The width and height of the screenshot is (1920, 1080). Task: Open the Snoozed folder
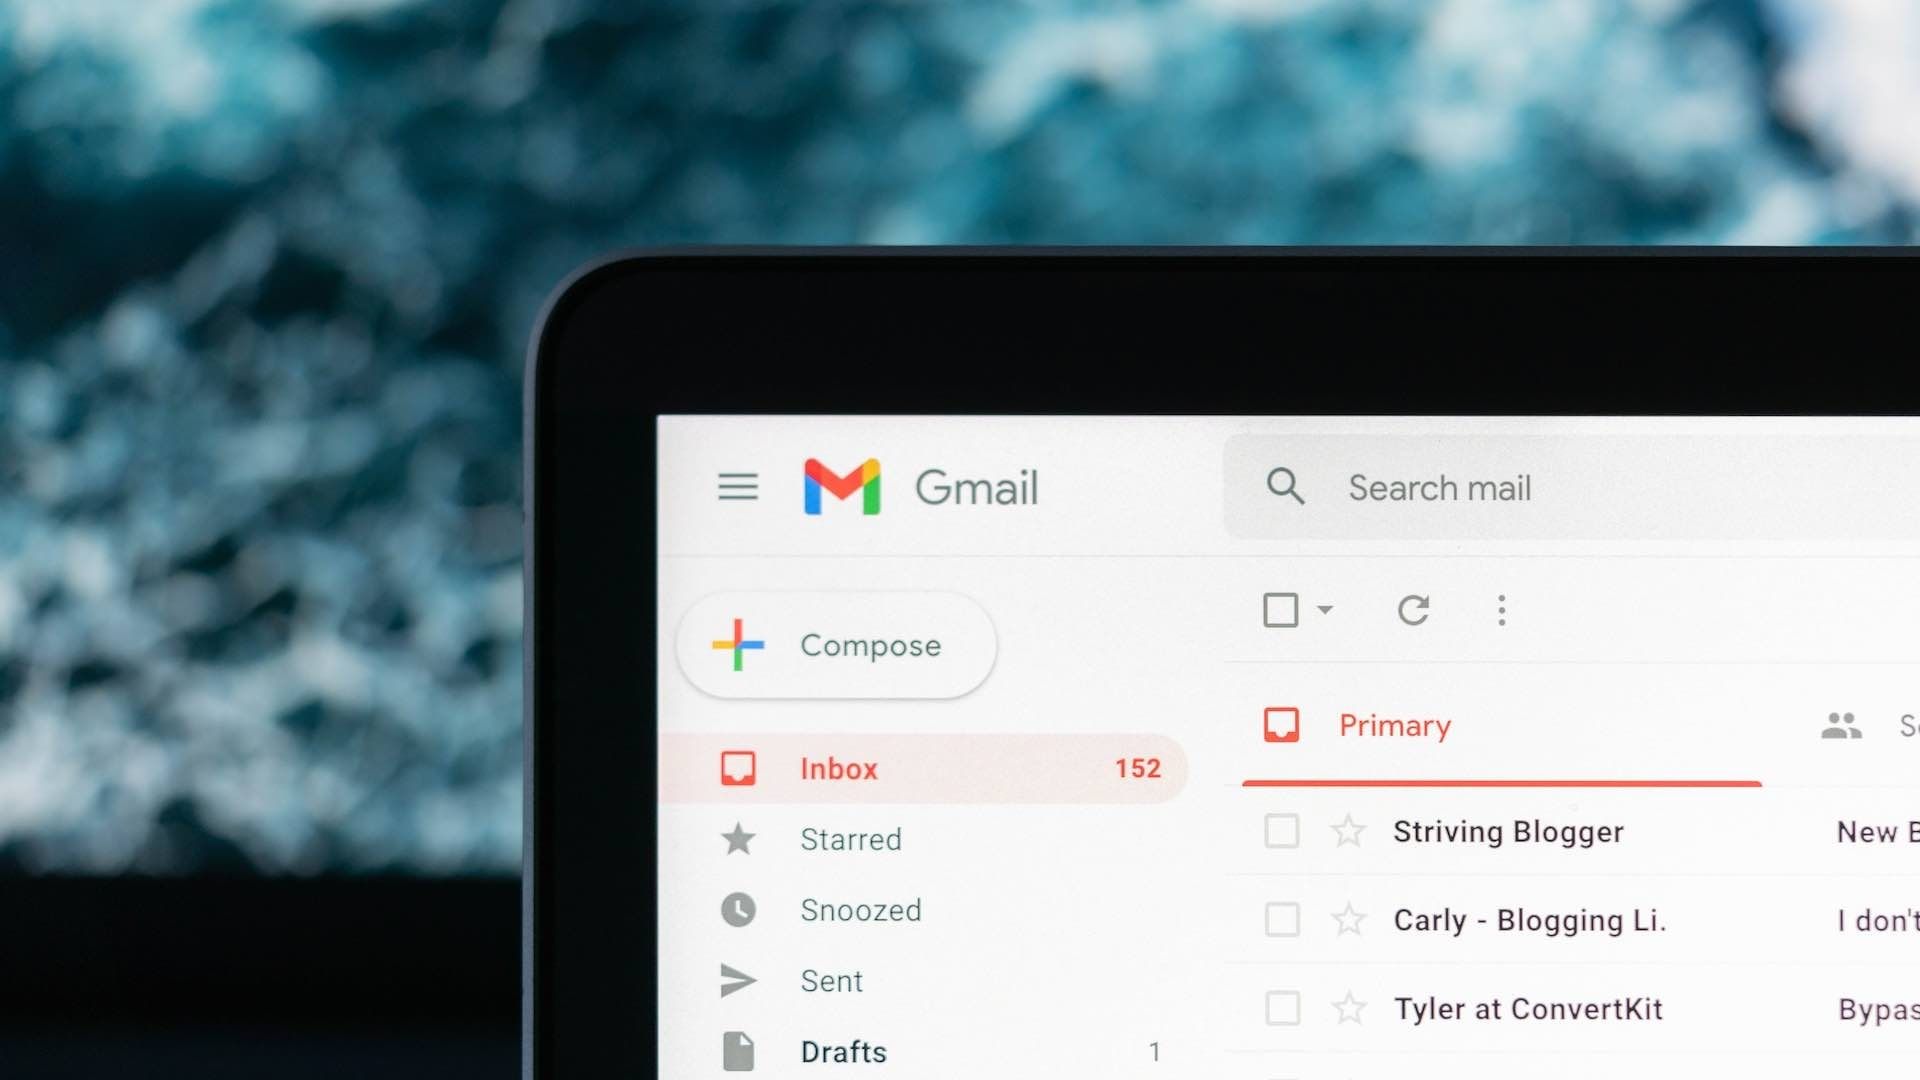(857, 910)
